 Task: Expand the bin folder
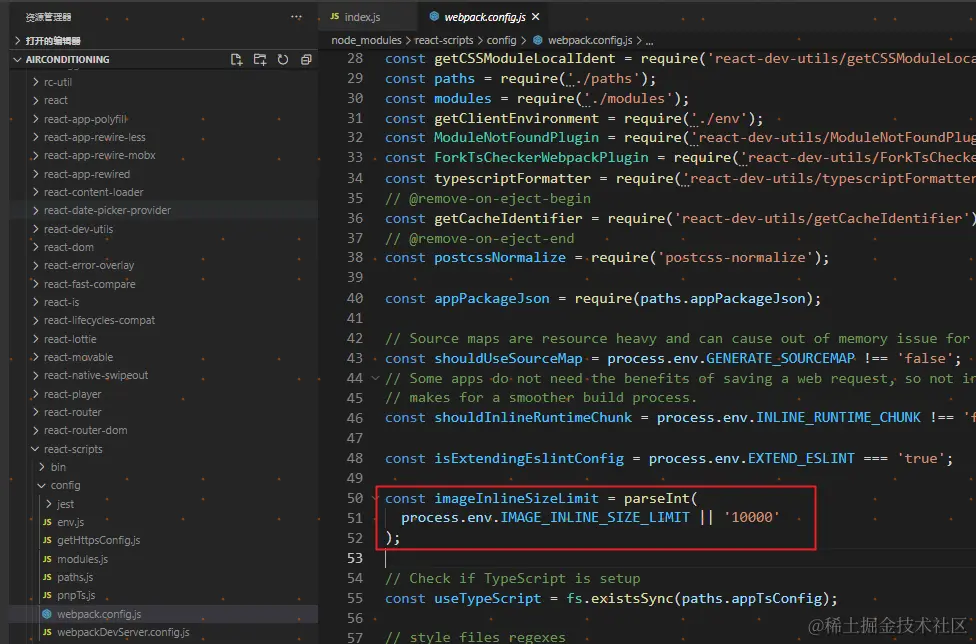point(42,467)
